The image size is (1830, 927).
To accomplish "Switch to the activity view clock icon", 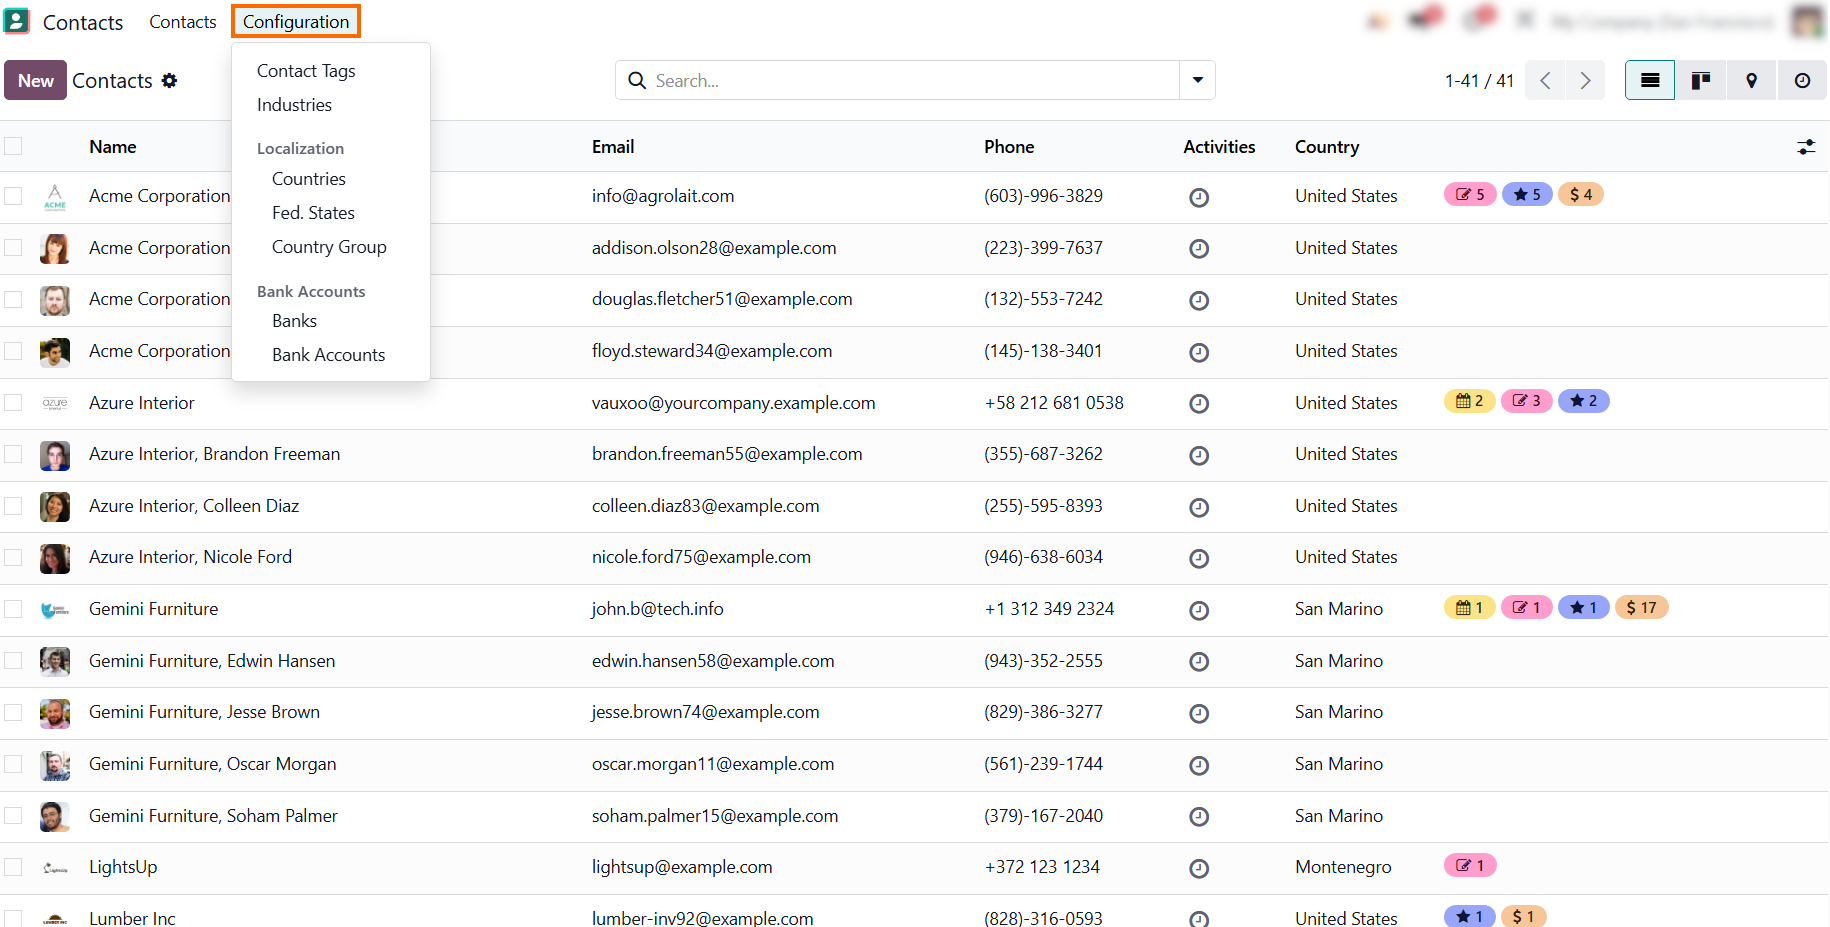I will [x=1802, y=80].
